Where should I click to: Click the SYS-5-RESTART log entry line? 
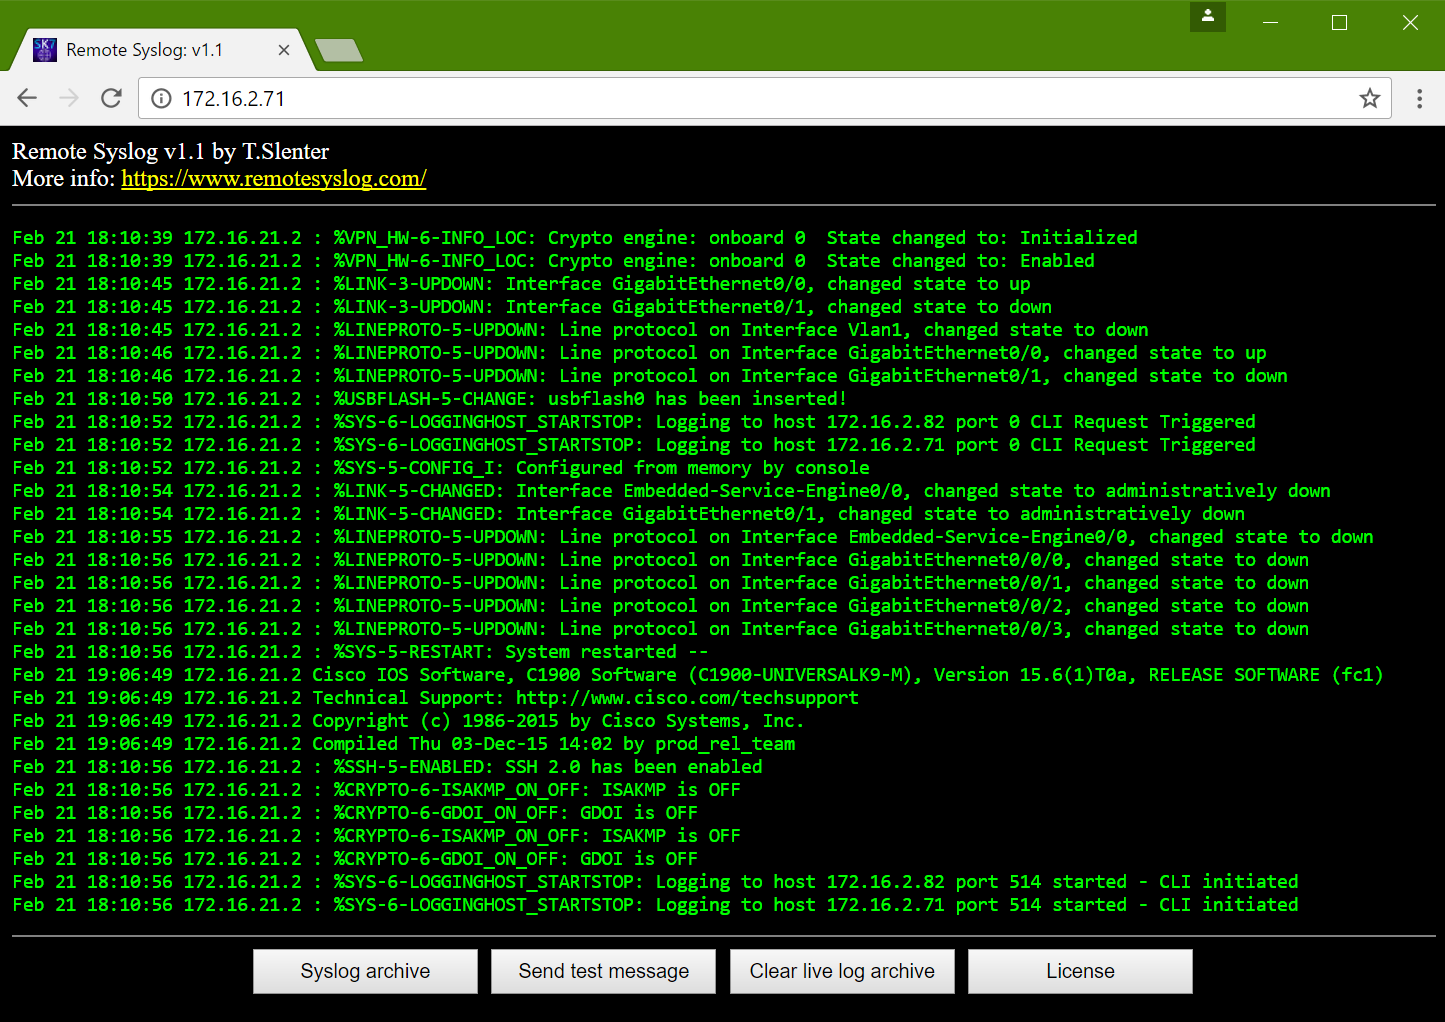click(x=358, y=651)
